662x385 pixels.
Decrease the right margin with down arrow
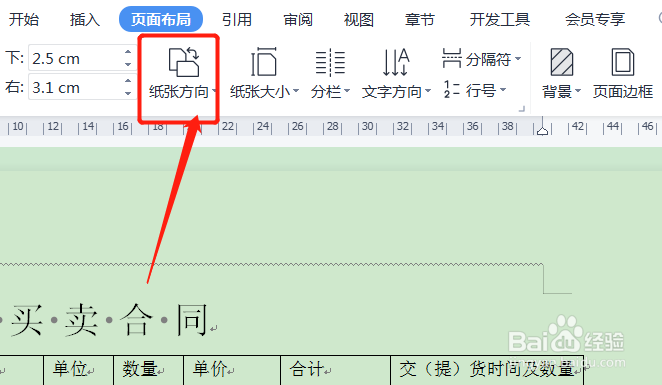pos(128,93)
